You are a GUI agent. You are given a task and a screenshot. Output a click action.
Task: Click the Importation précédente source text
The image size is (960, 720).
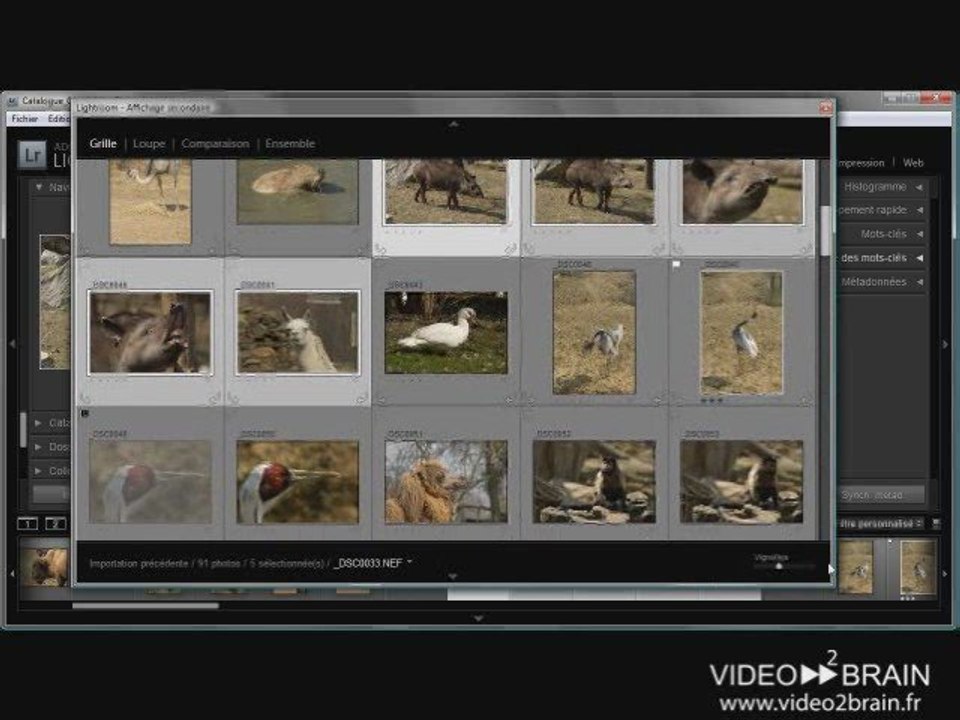[138, 563]
